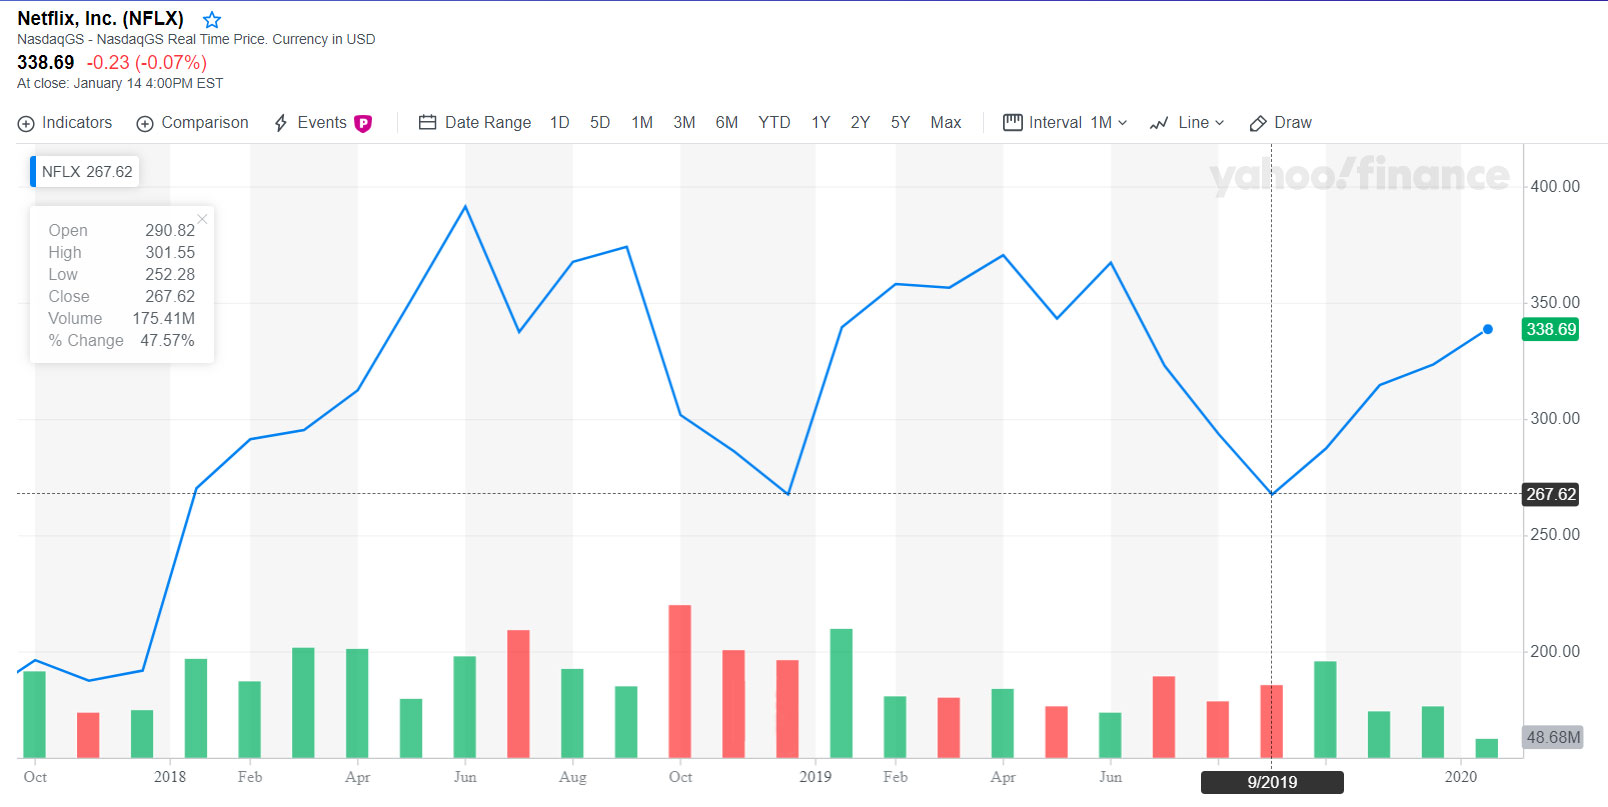
Task: Select the Max time range
Action: coord(945,123)
